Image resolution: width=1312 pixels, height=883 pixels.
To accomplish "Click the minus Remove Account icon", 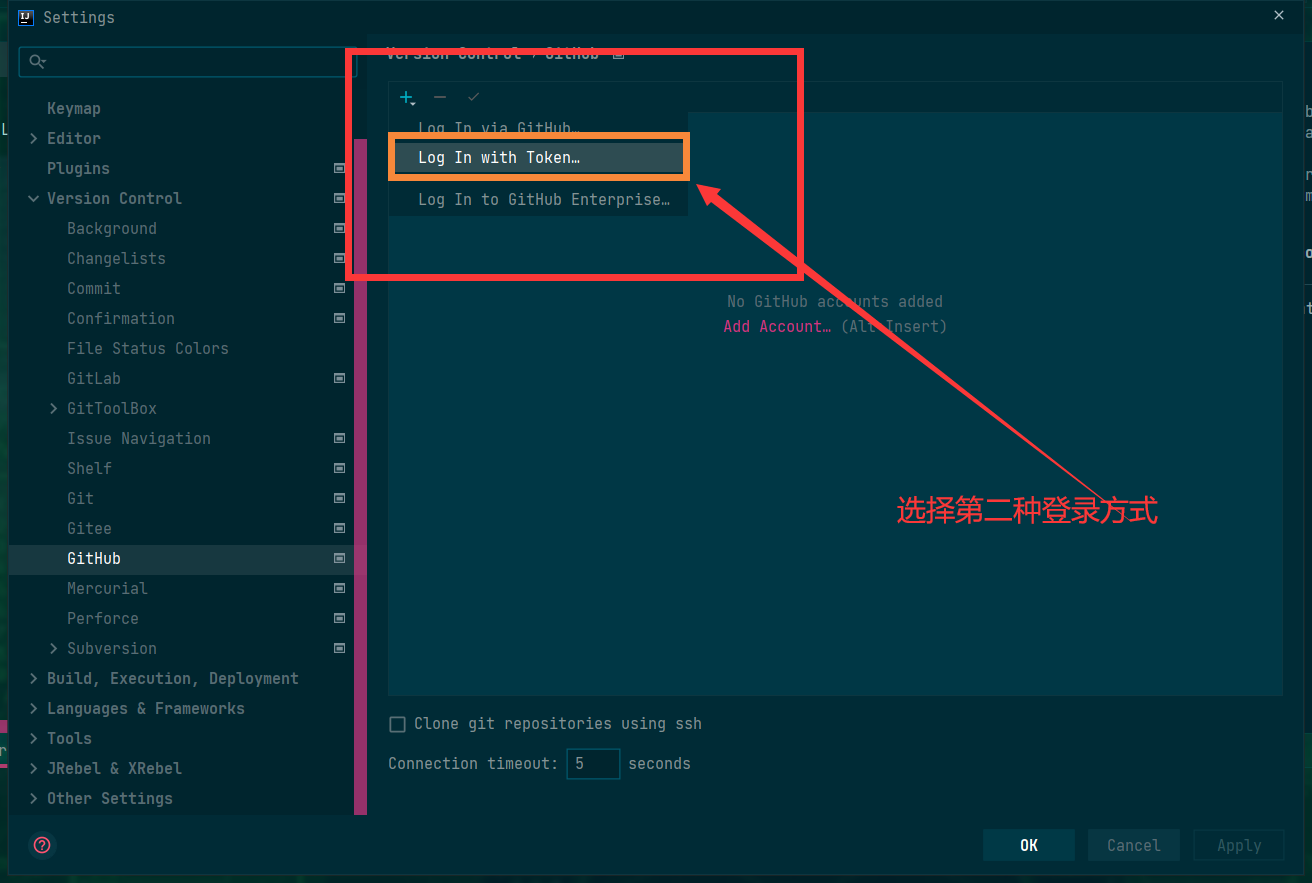I will tap(440, 97).
